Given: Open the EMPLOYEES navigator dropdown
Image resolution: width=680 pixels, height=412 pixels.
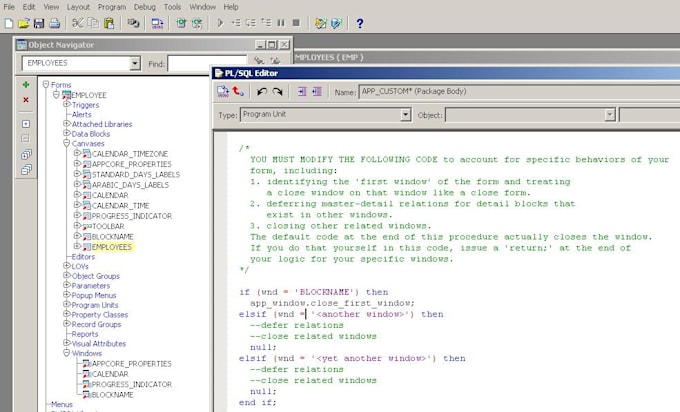Looking at the screenshot, I should click(x=135, y=63).
